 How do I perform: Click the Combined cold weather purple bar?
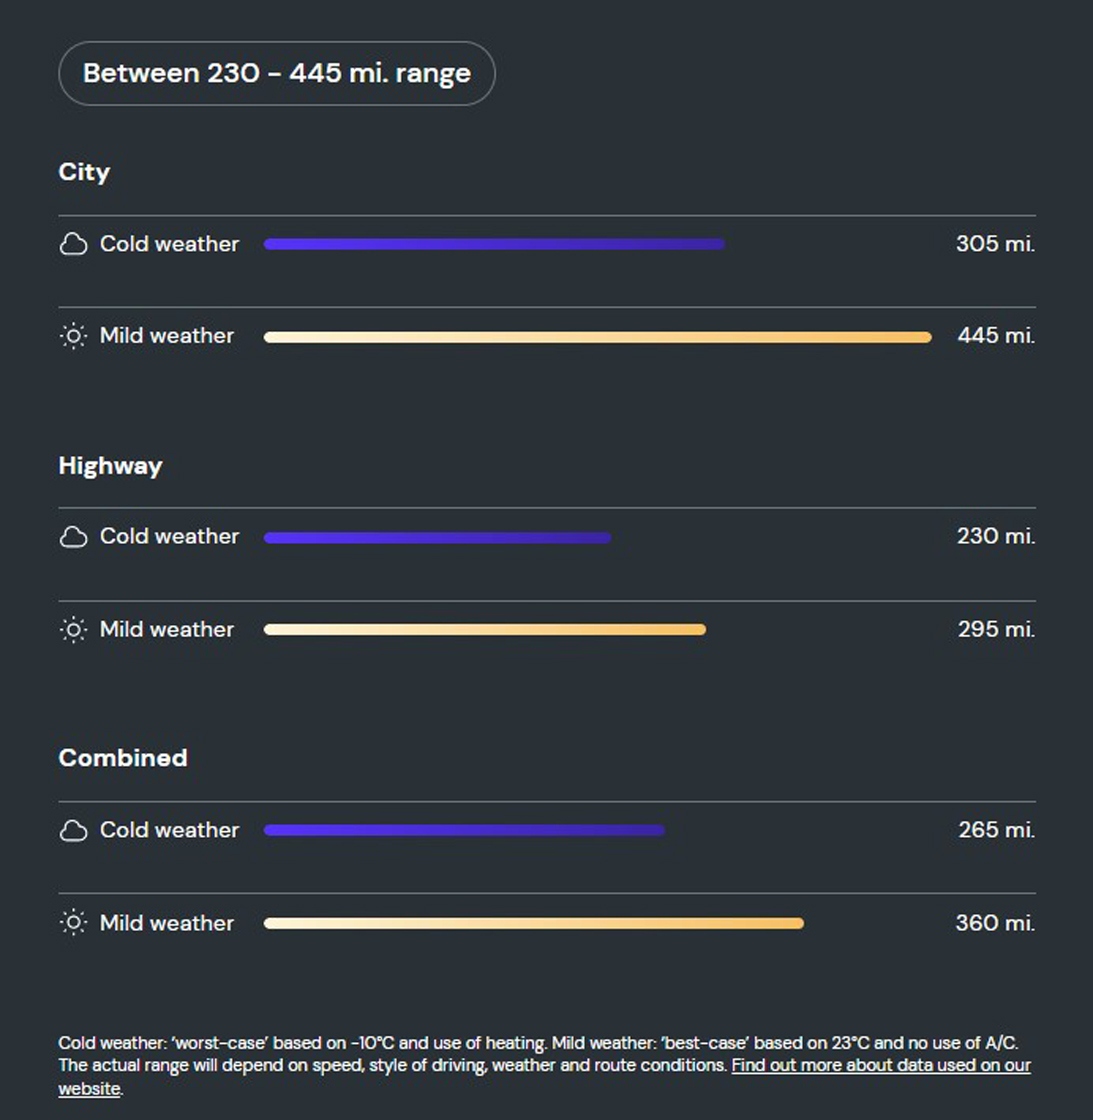pos(464,830)
